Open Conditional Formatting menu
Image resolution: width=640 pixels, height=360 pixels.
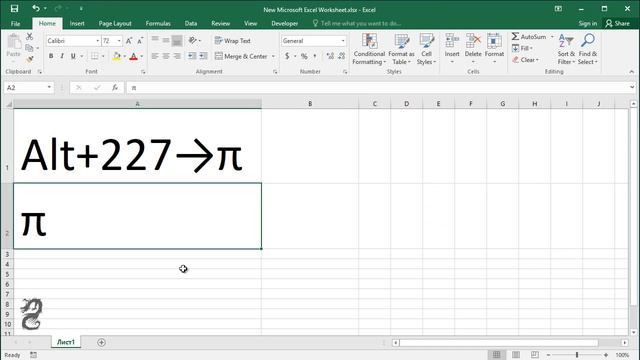(x=369, y=49)
